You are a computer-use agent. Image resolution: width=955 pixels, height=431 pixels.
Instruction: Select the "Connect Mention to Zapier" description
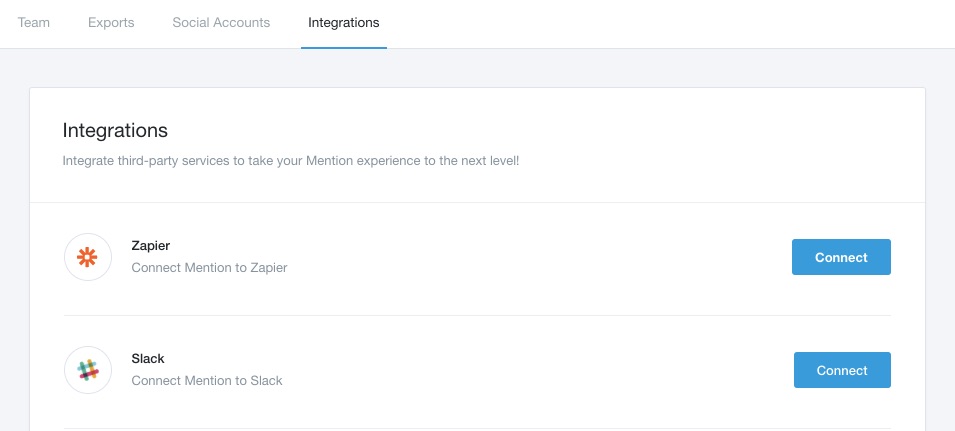(210, 267)
